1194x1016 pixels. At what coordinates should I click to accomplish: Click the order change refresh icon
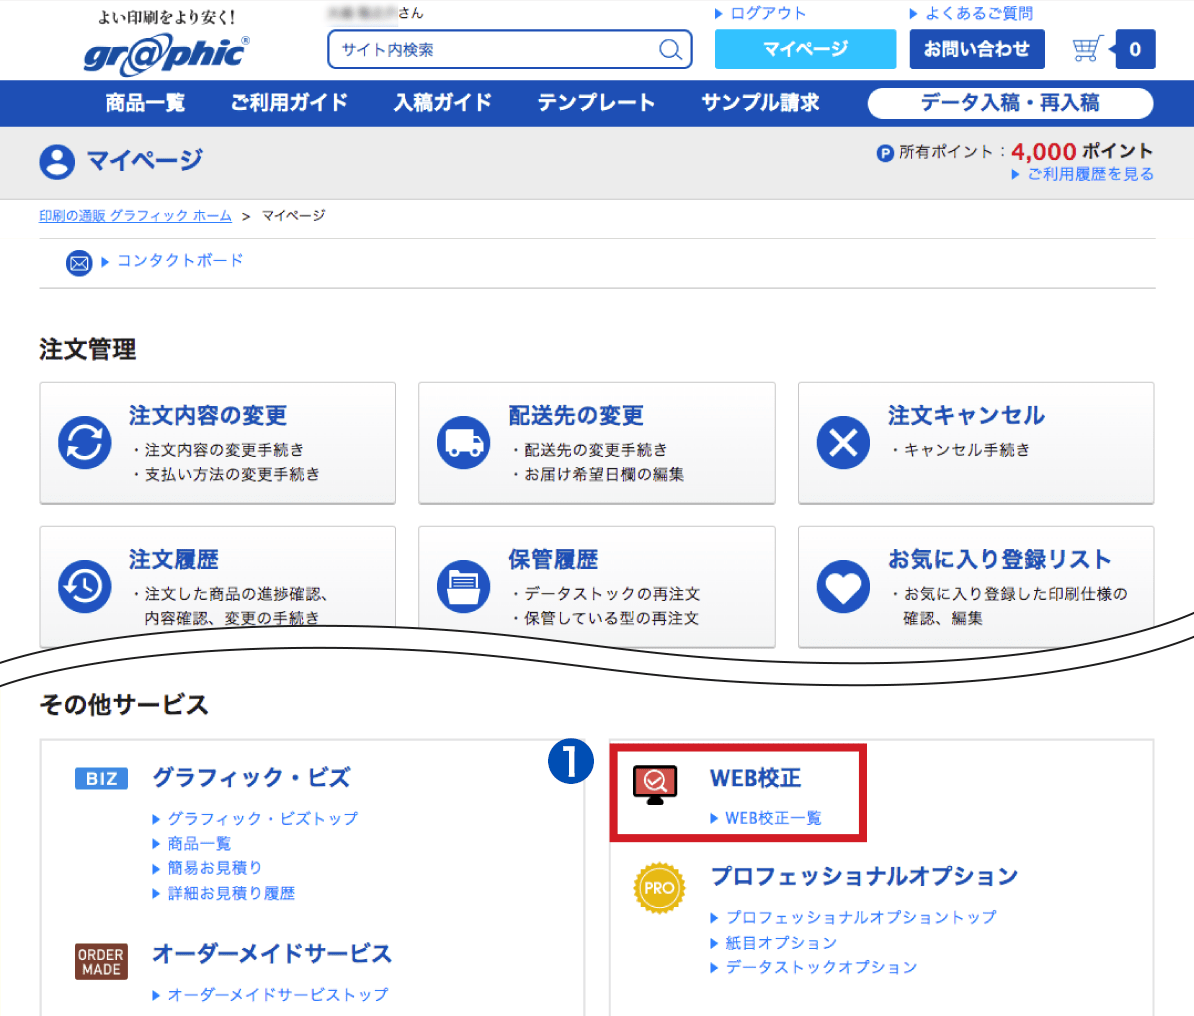click(84, 442)
